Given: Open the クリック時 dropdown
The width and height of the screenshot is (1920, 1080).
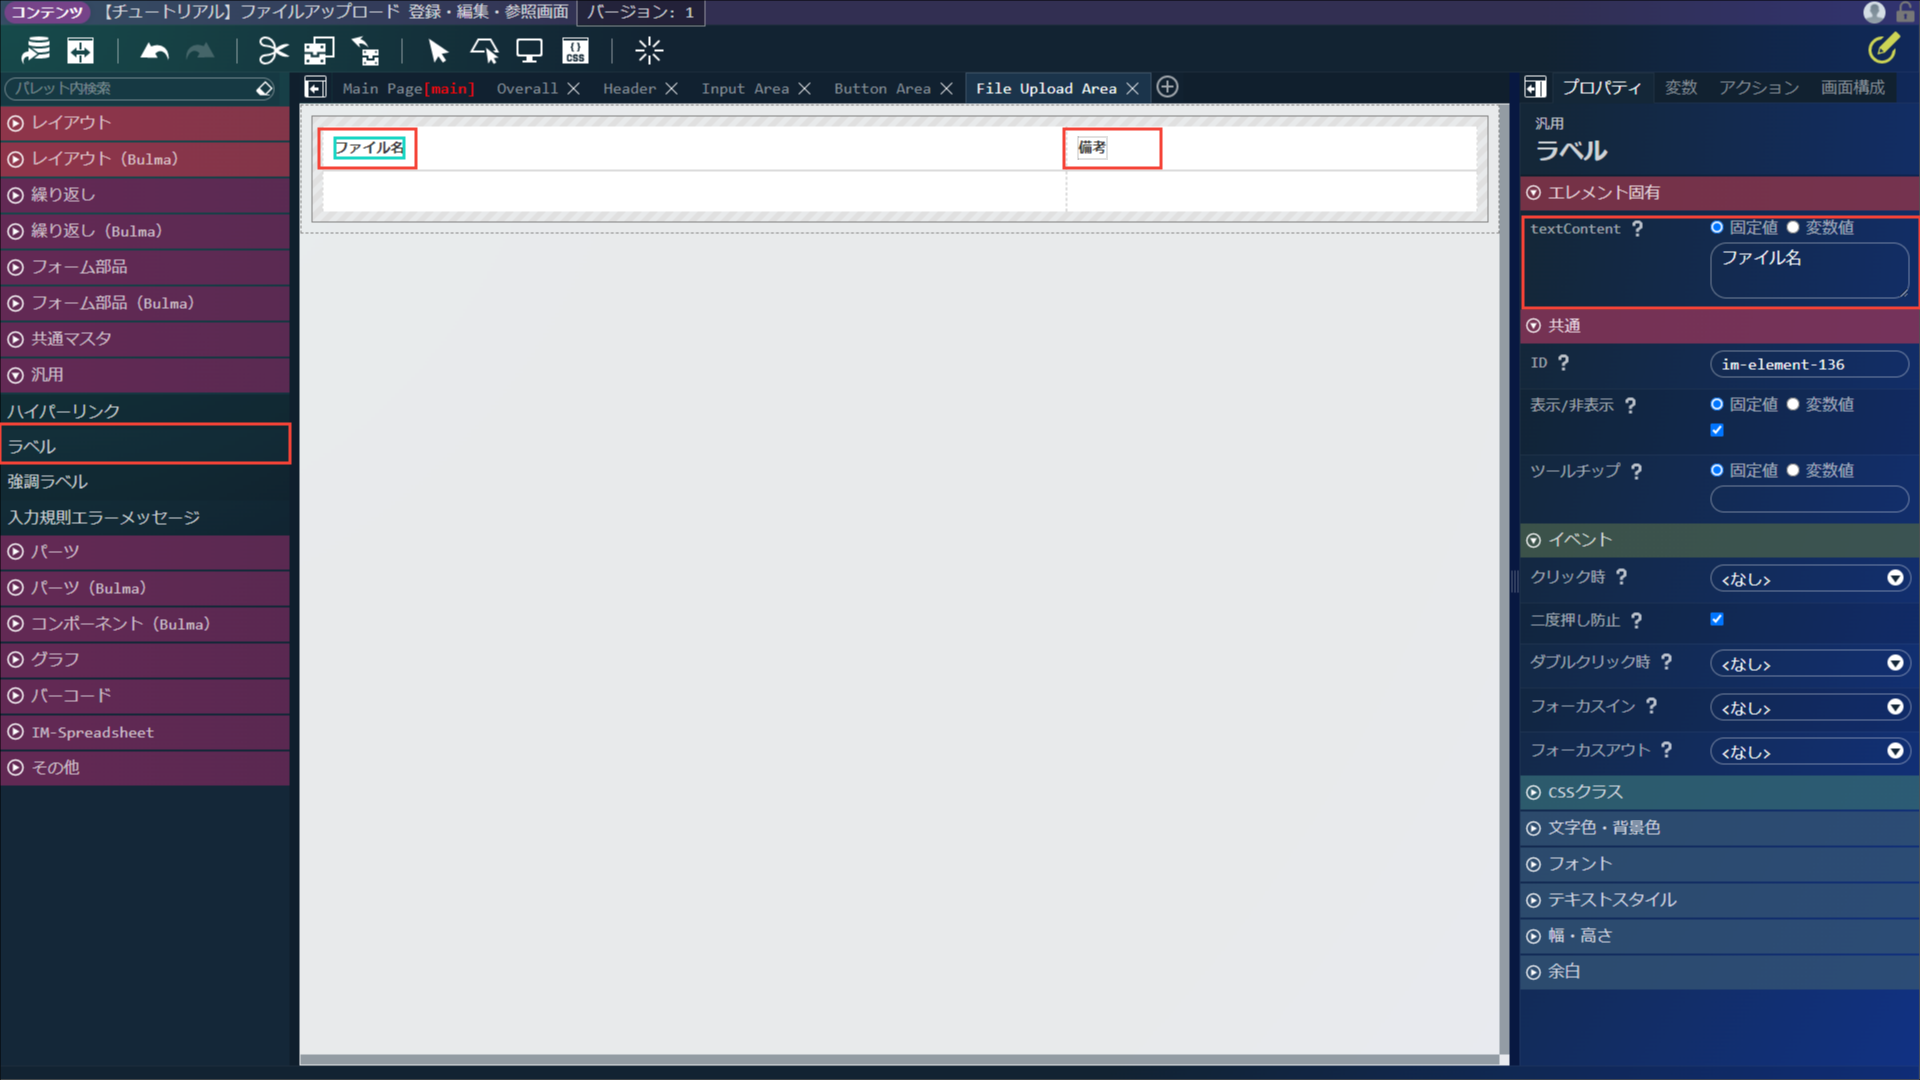Looking at the screenshot, I should tap(1810, 578).
